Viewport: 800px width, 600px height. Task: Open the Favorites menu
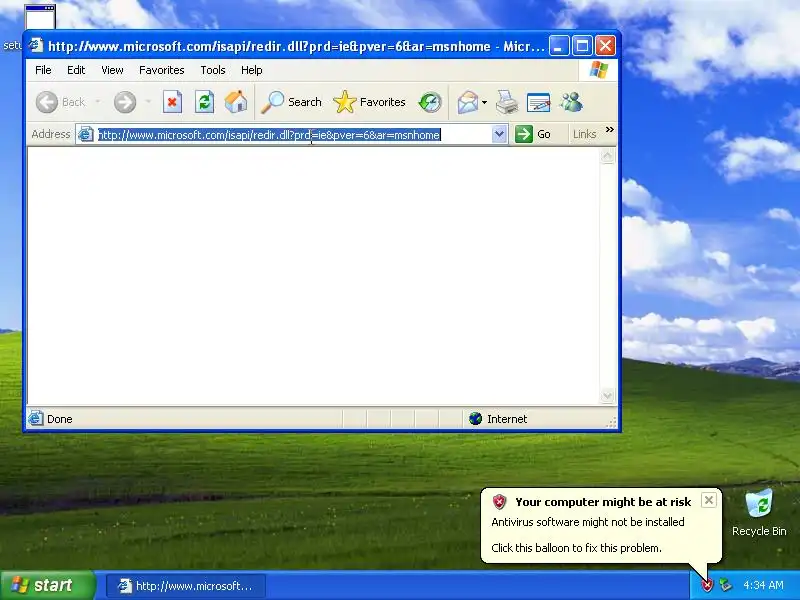[162, 70]
